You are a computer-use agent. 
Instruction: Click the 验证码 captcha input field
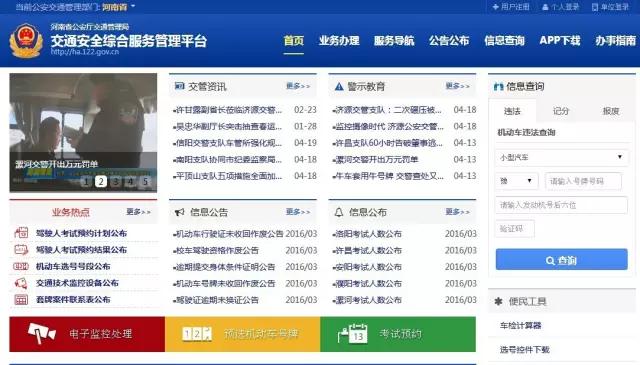click(x=515, y=229)
